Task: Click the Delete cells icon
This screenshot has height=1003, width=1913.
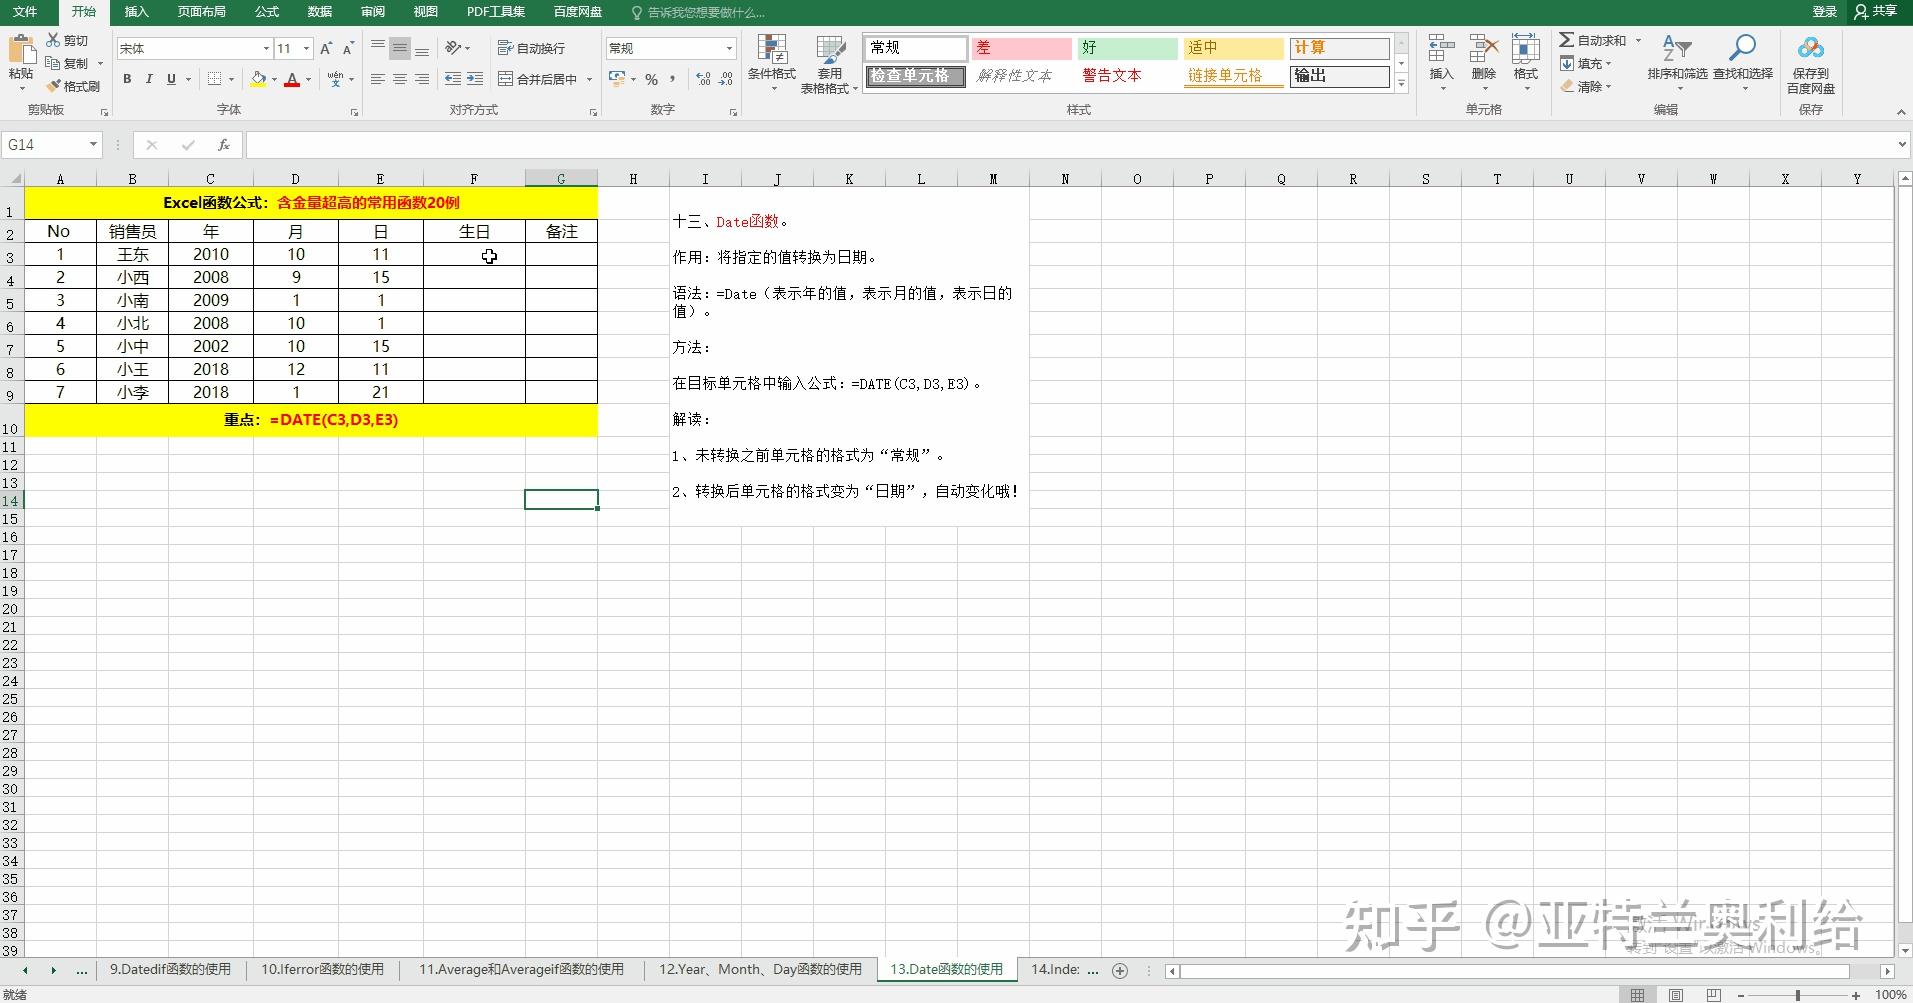Action: point(1483,49)
